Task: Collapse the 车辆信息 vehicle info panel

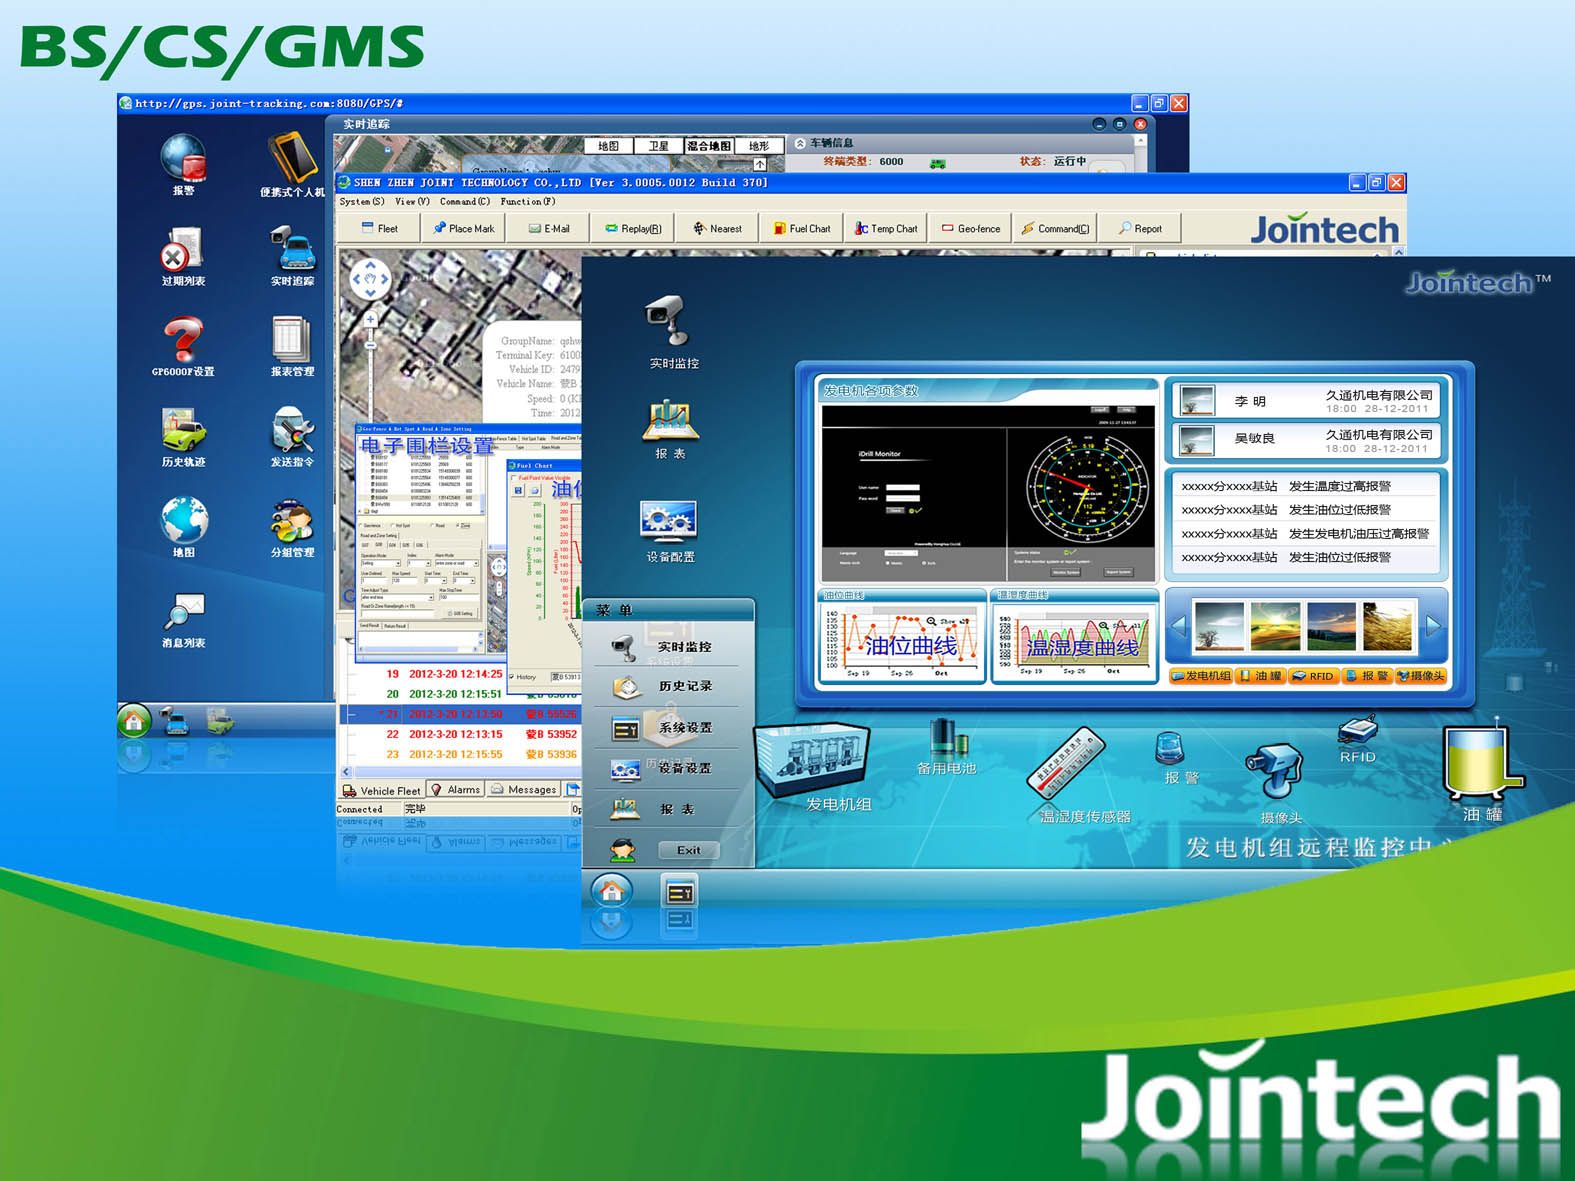Action: coord(800,143)
